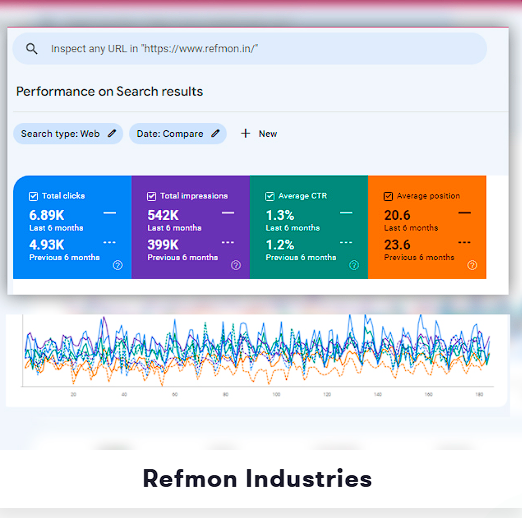
Task: Open help icon on Average CTR card
Action: [354, 265]
